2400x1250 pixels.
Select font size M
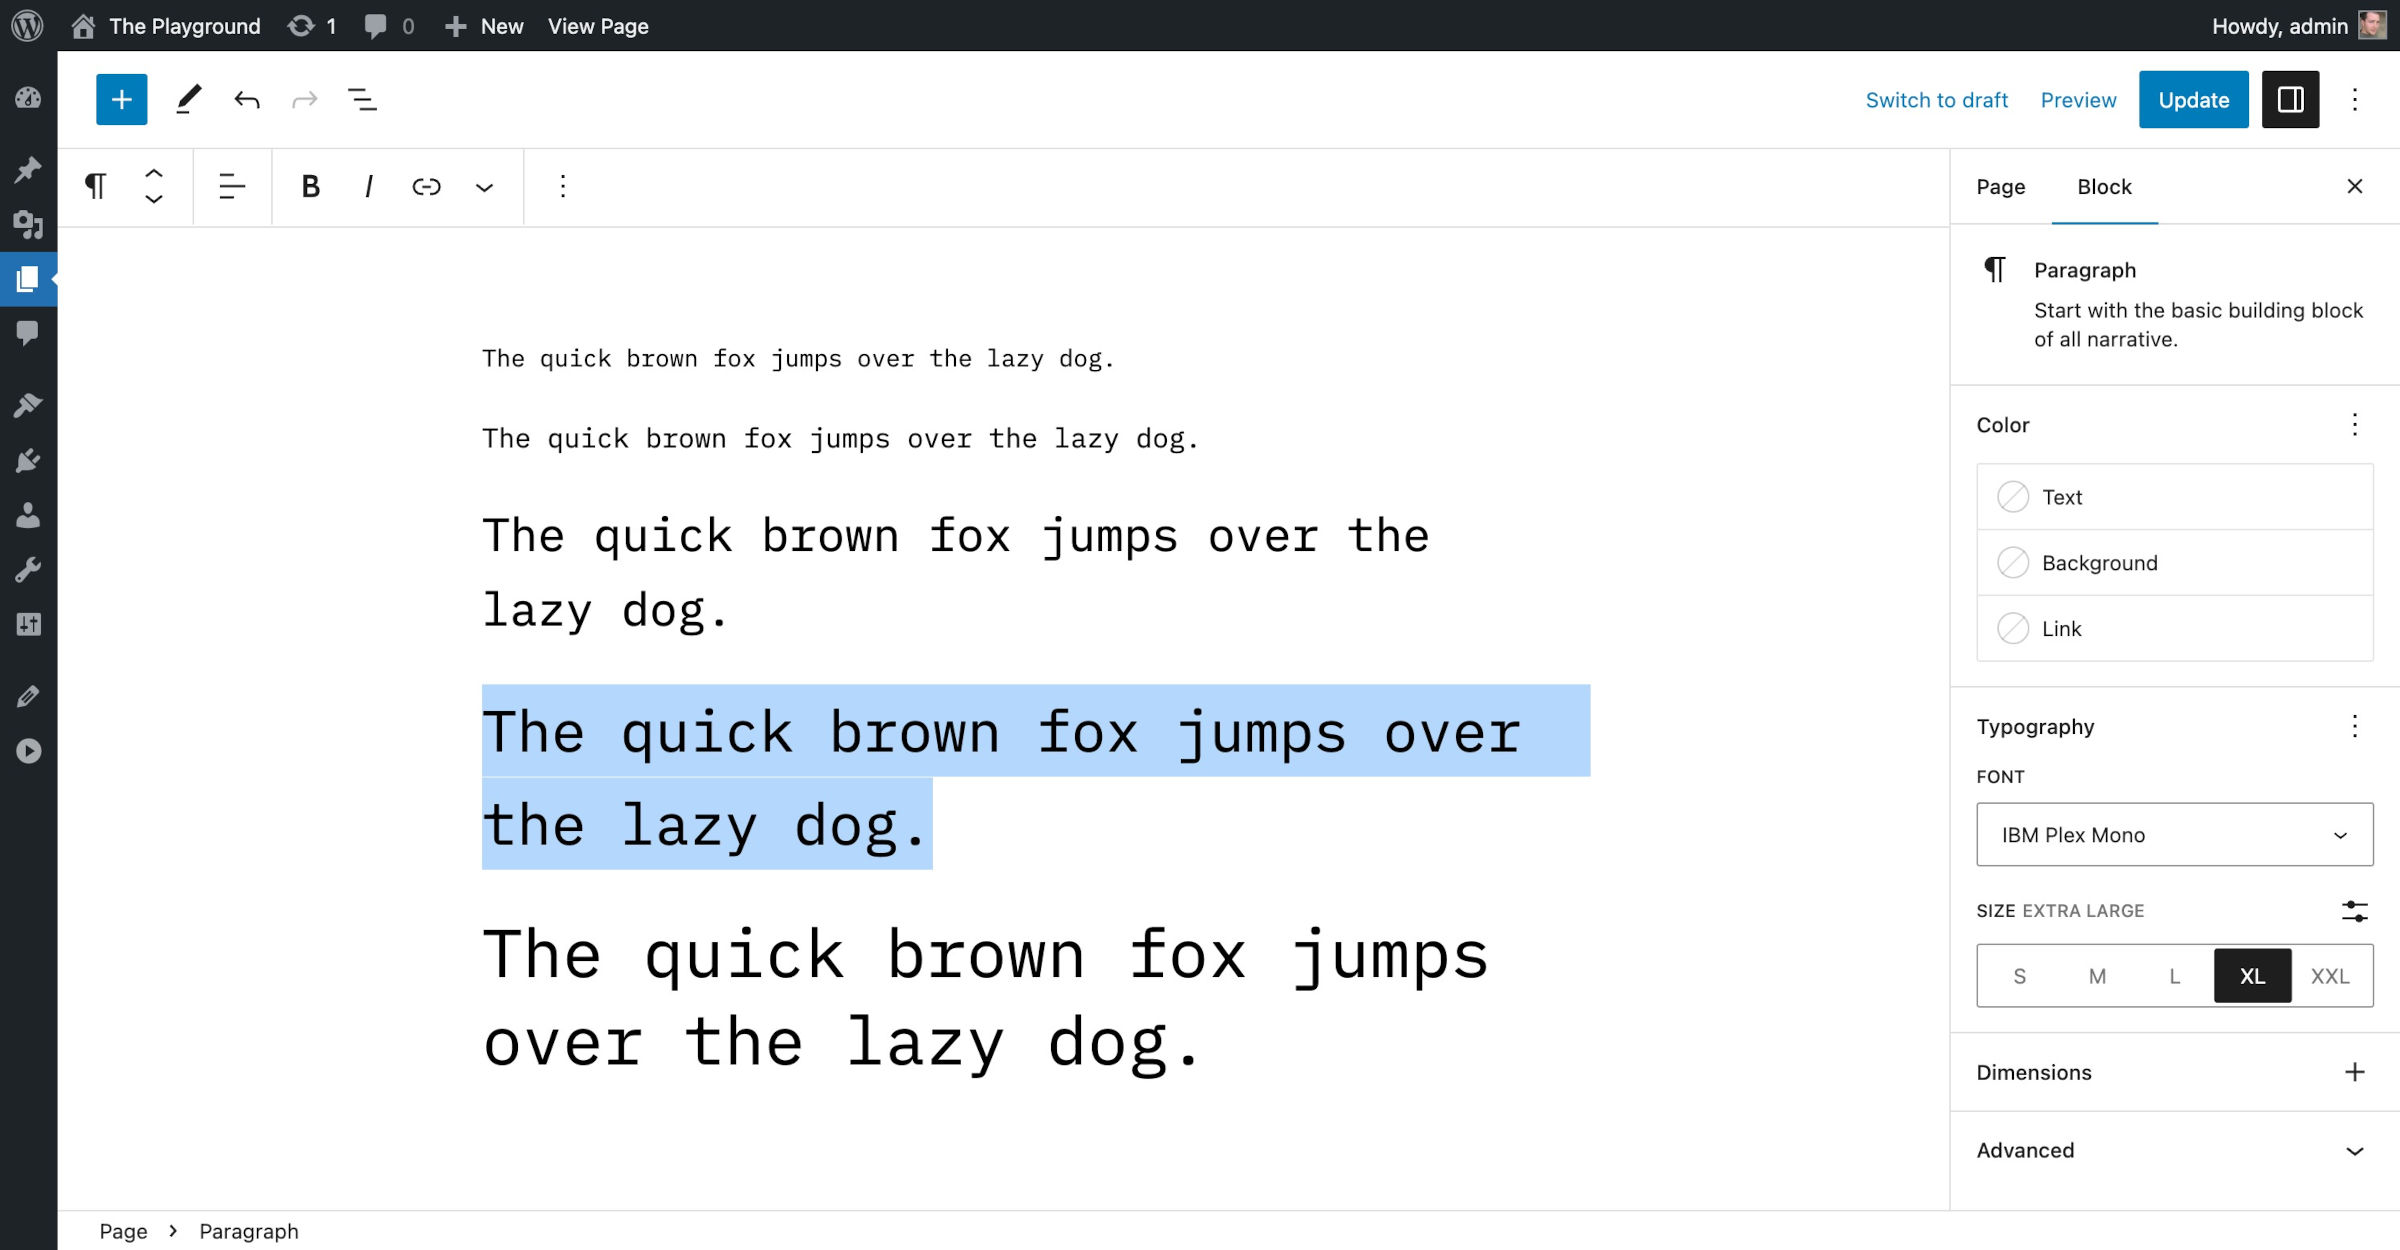(x=2097, y=975)
